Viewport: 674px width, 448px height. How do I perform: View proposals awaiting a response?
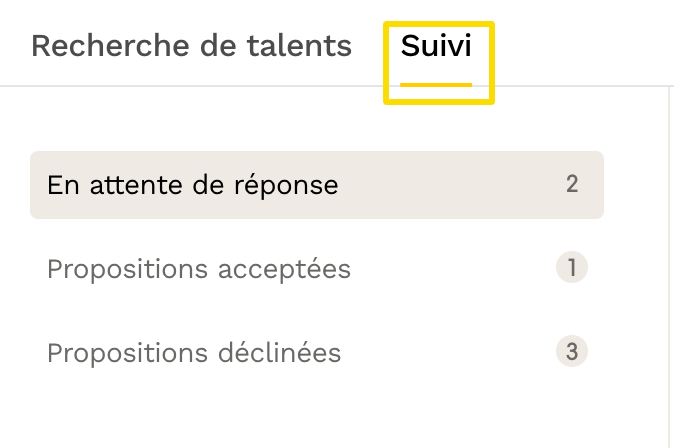[193, 185]
